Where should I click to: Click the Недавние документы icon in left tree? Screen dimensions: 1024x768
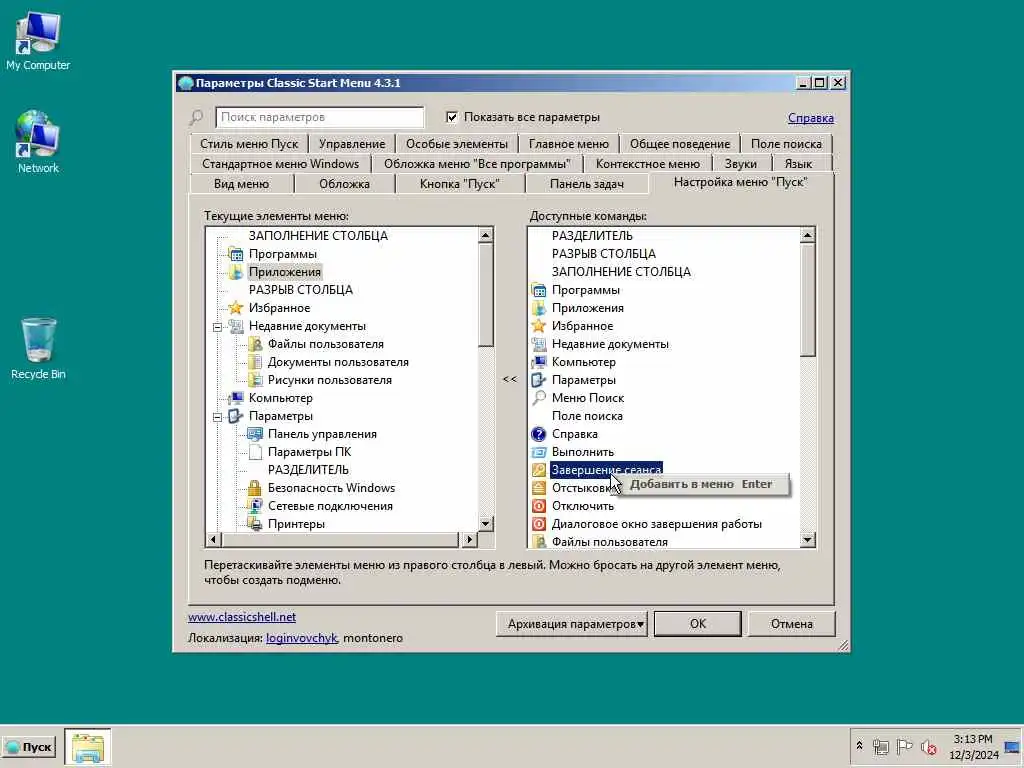[x=236, y=326]
